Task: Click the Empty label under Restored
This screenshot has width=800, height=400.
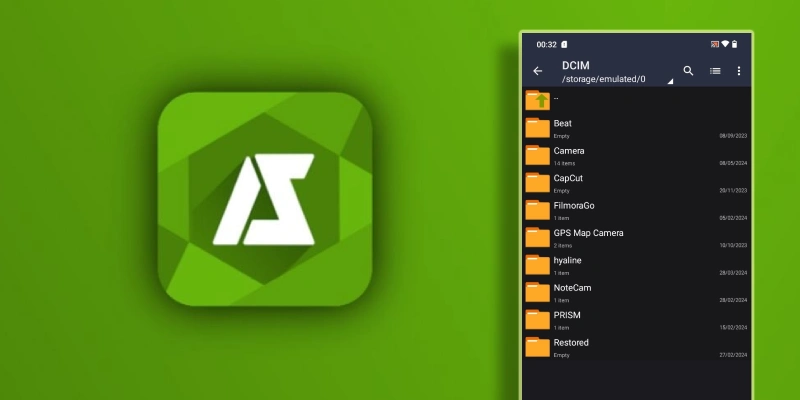Action: tap(561, 356)
